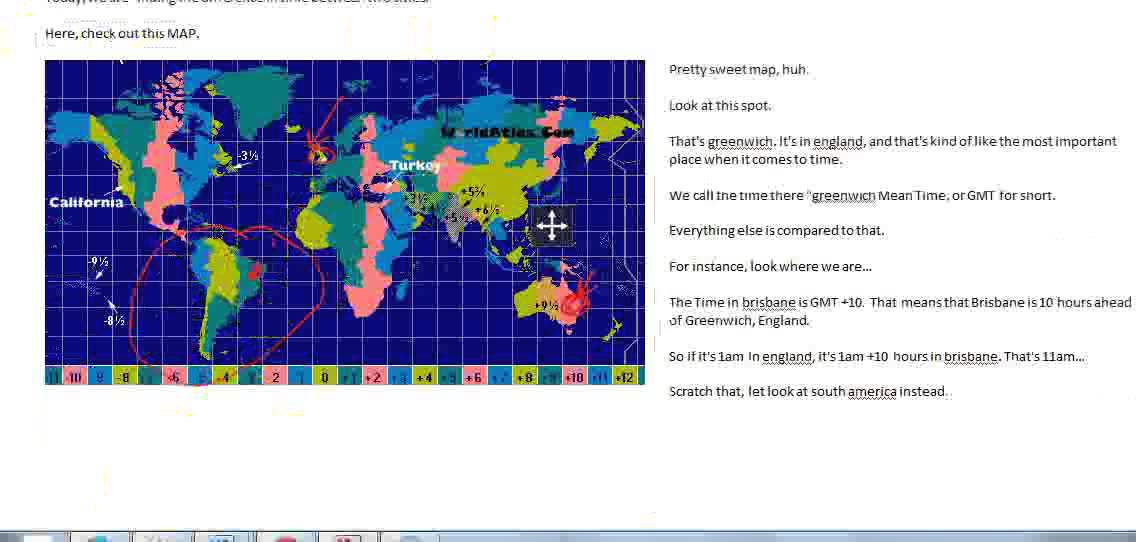Click the "-8½" offset label in the Pacific
Image resolution: width=1136 pixels, height=542 pixels.
click(114, 320)
